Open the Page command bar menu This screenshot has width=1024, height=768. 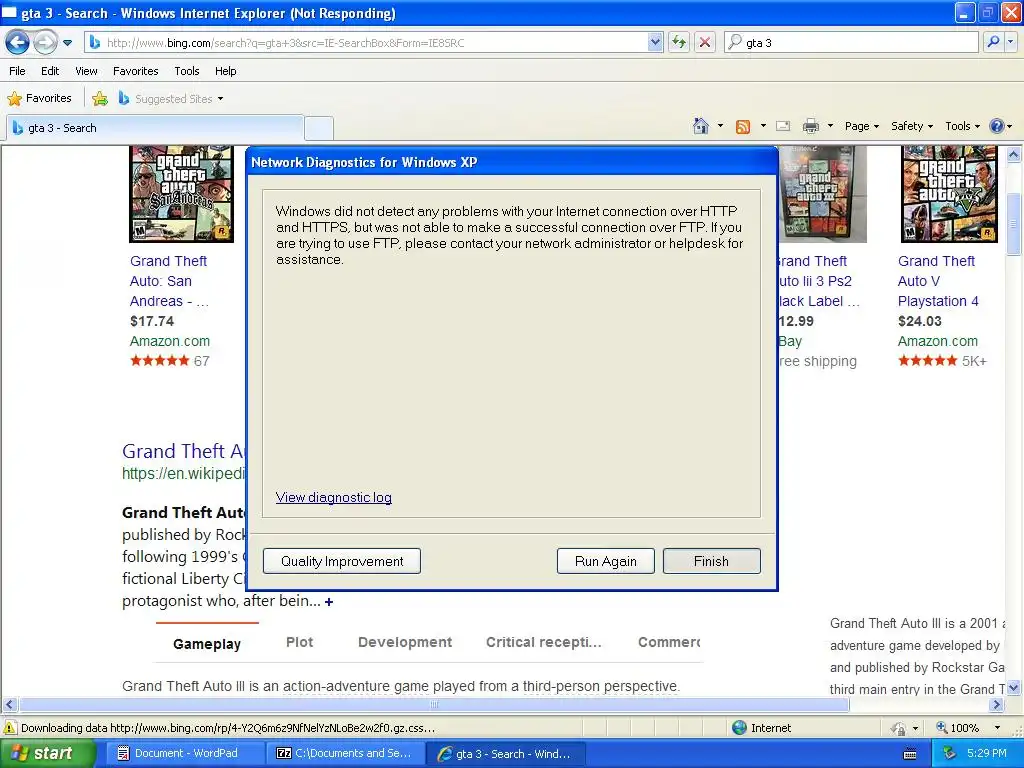861,126
